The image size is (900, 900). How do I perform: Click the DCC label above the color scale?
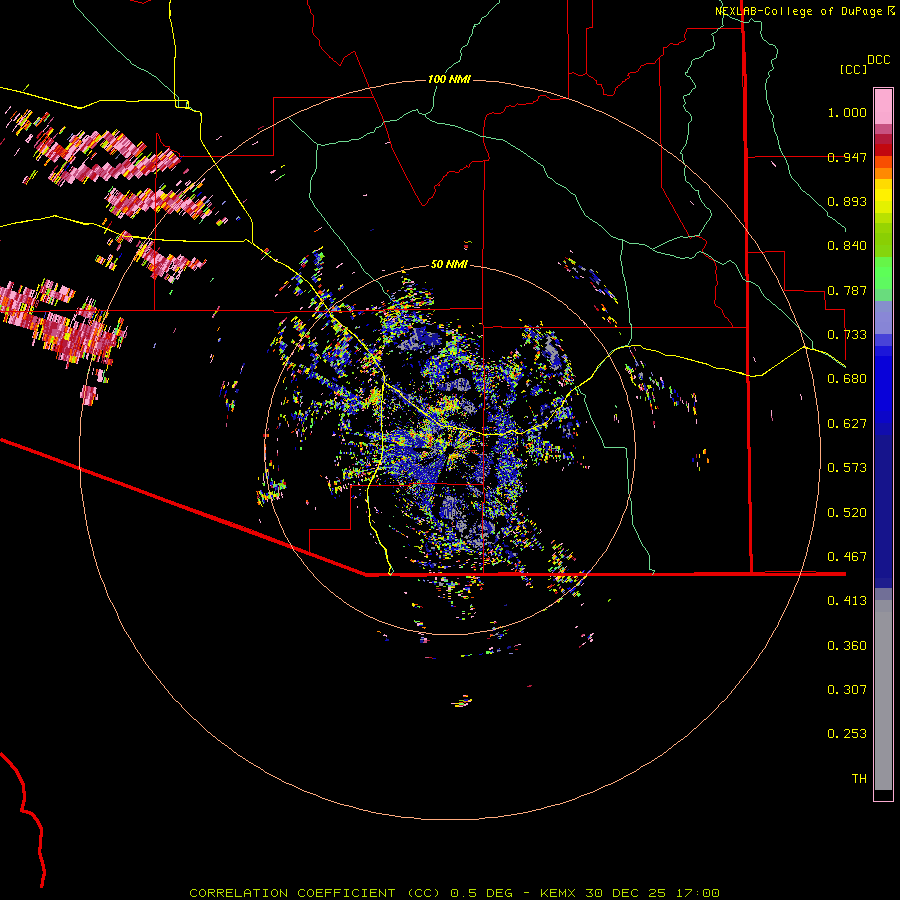click(878, 60)
